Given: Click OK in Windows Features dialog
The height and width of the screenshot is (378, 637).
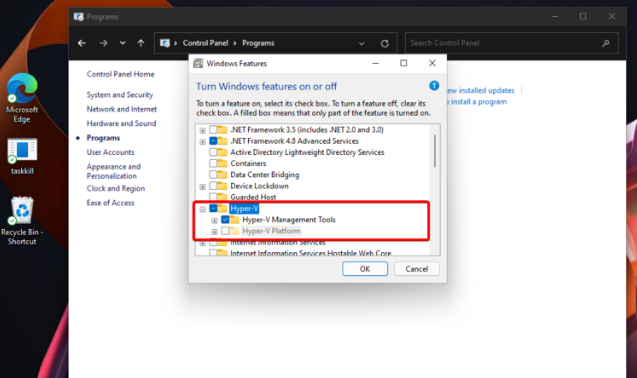Looking at the screenshot, I should [365, 269].
